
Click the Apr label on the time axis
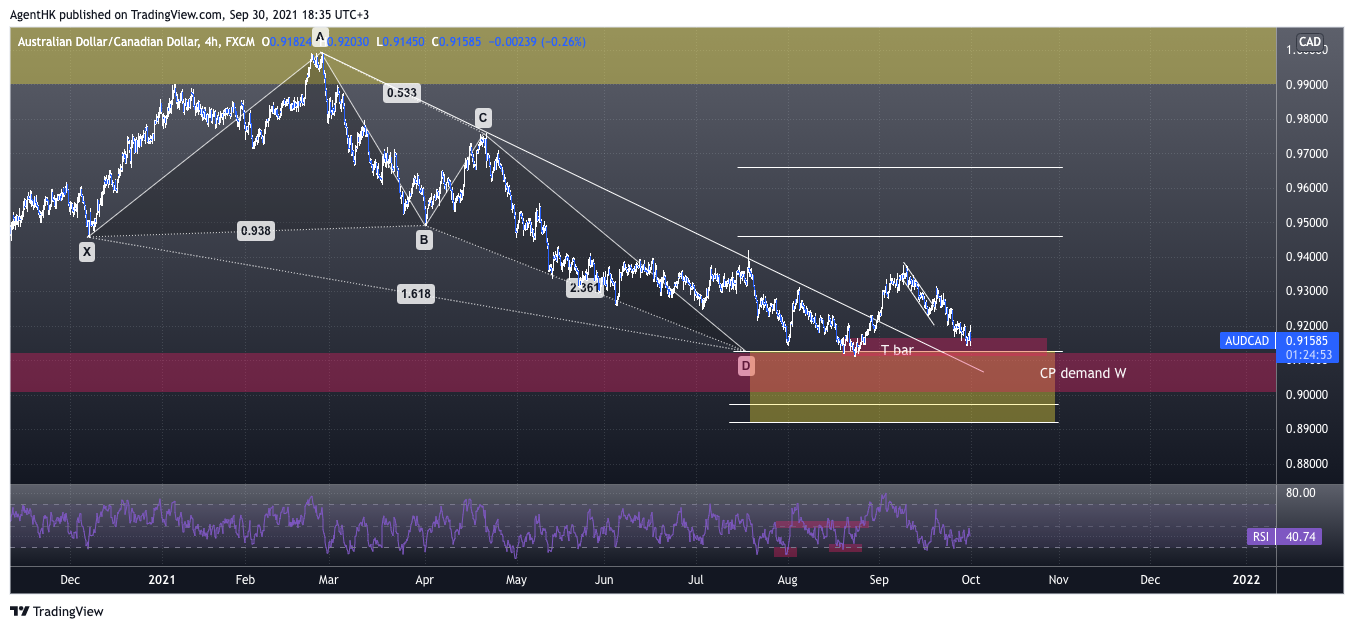point(423,580)
